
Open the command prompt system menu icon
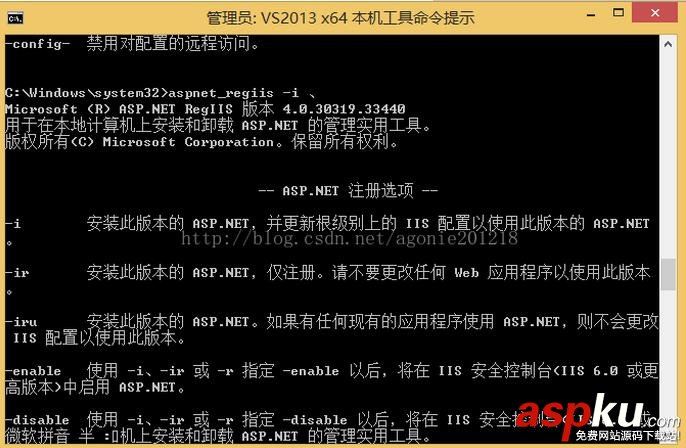(15, 18)
